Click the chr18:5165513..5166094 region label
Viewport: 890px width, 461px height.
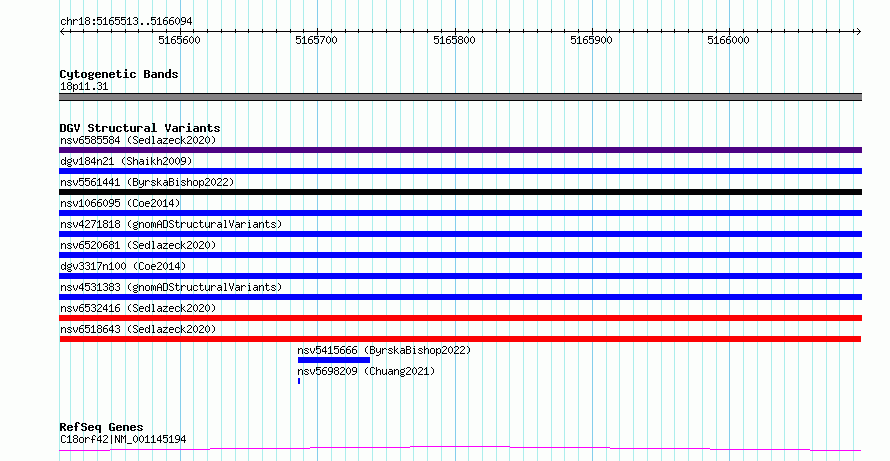[126, 22]
